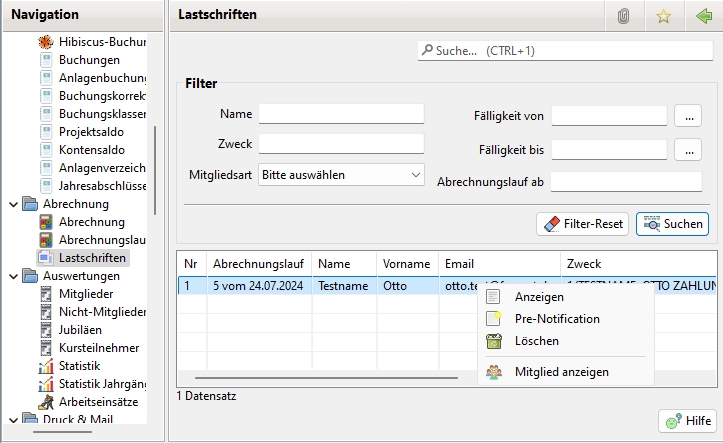Open Abrechnung item in navigation tree
Viewport: 723px width, 443px height.
tap(91, 222)
